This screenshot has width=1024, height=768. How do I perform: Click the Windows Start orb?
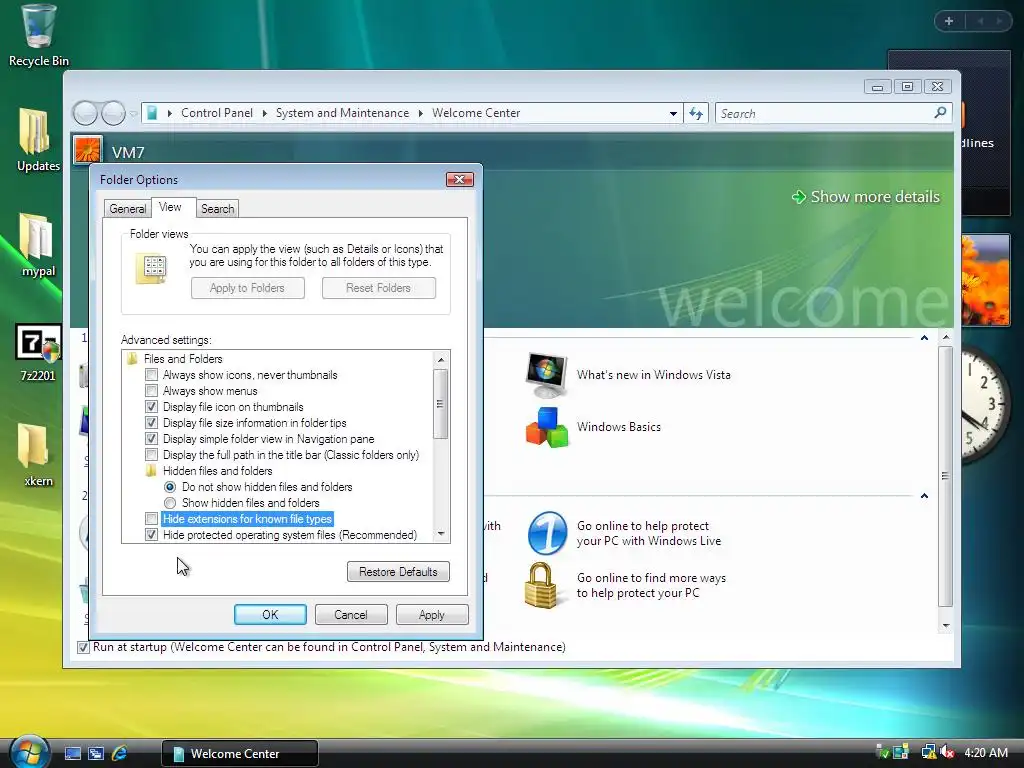coord(30,752)
